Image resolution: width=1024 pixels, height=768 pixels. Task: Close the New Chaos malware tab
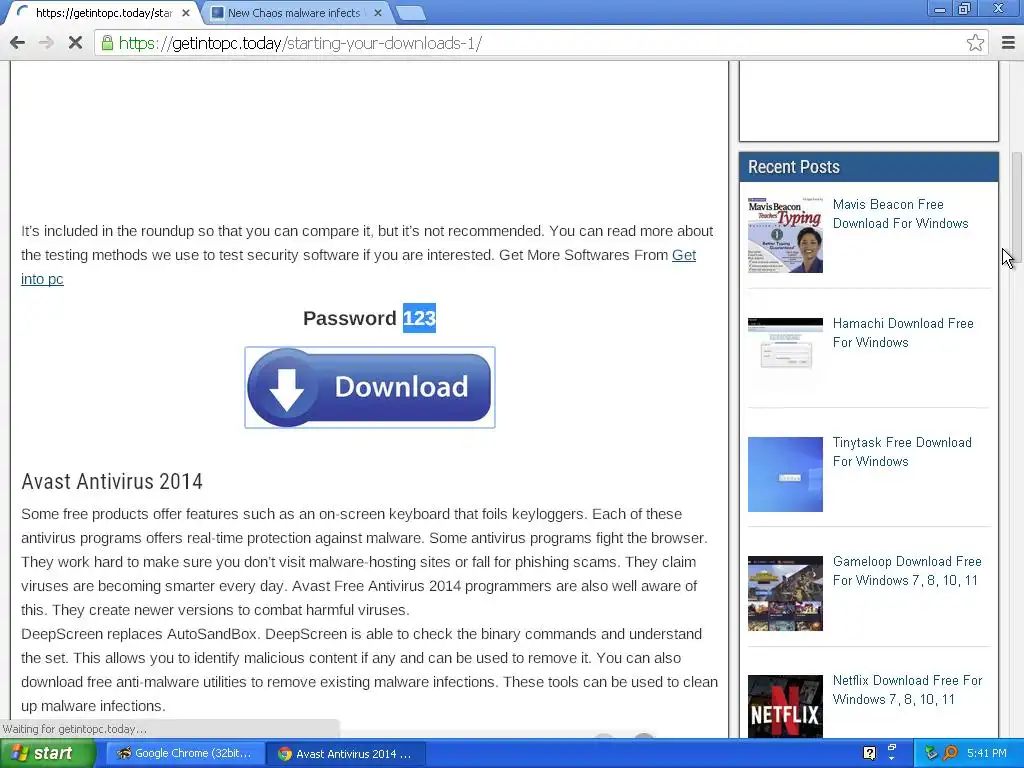click(377, 12)
